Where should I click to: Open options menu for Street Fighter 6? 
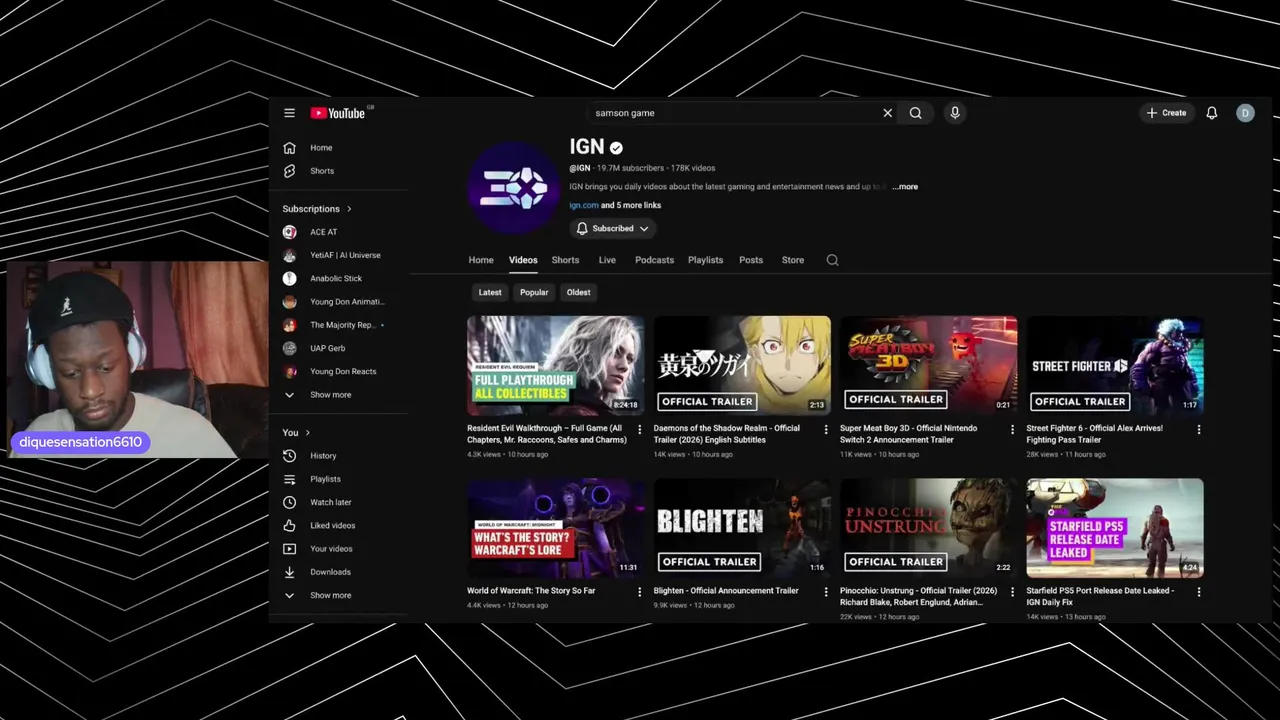click(x=1199, y=430)
